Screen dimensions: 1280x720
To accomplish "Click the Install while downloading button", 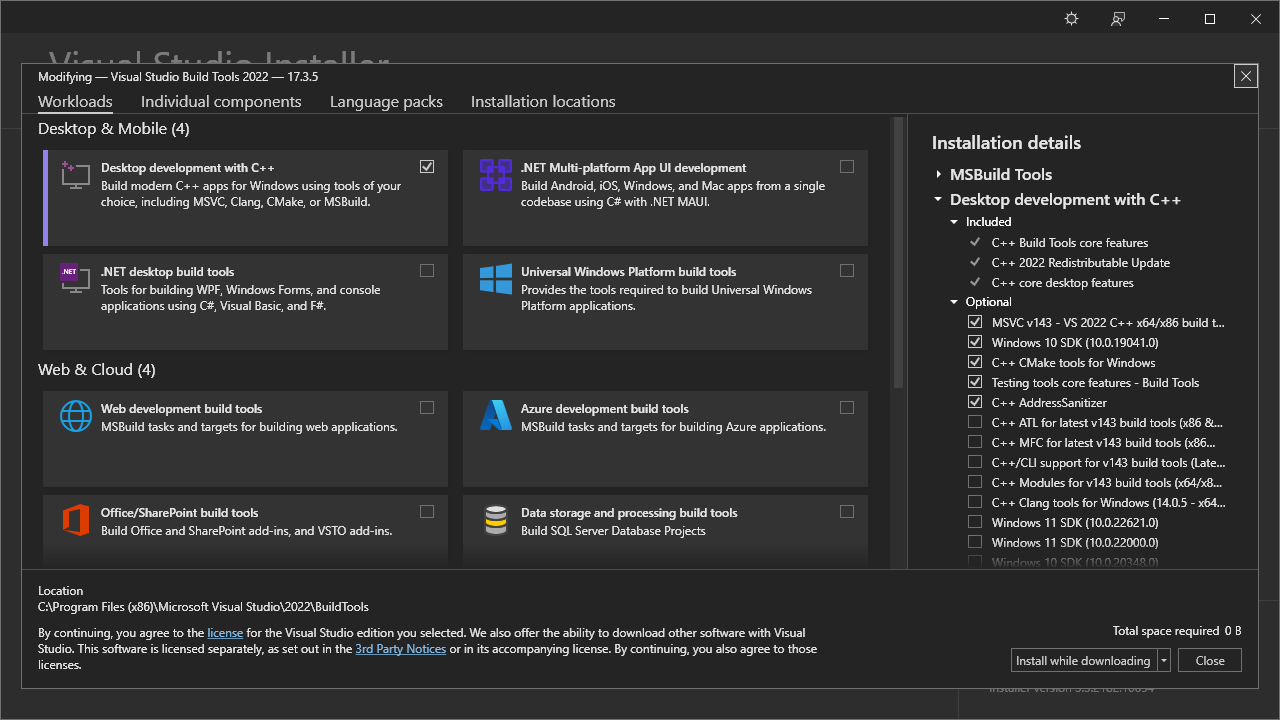I will coord(1083,661).
